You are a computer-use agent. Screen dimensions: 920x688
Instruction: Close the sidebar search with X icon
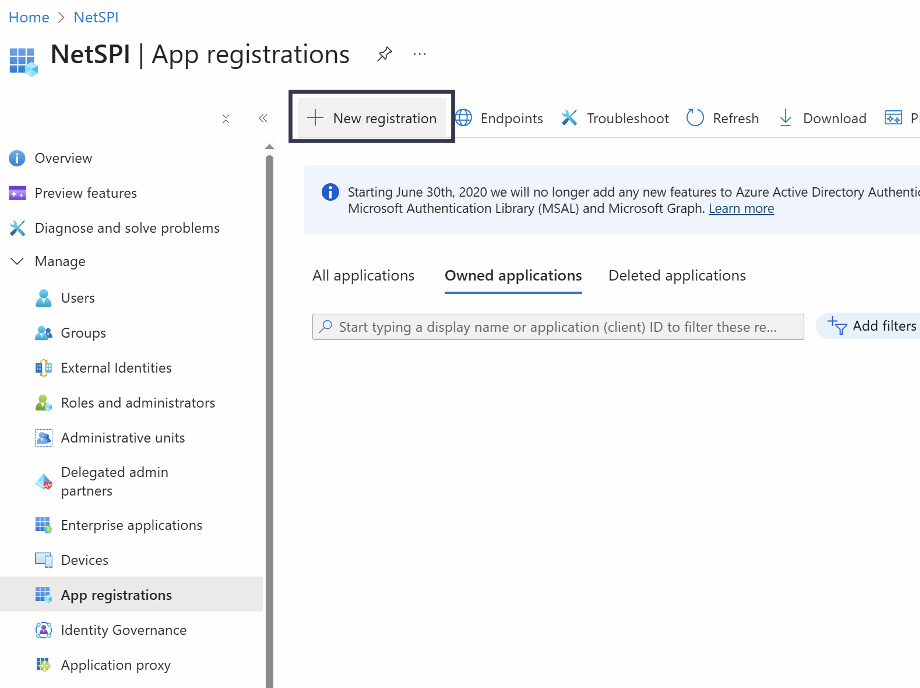pyautogui.click(x=225, y=119)
